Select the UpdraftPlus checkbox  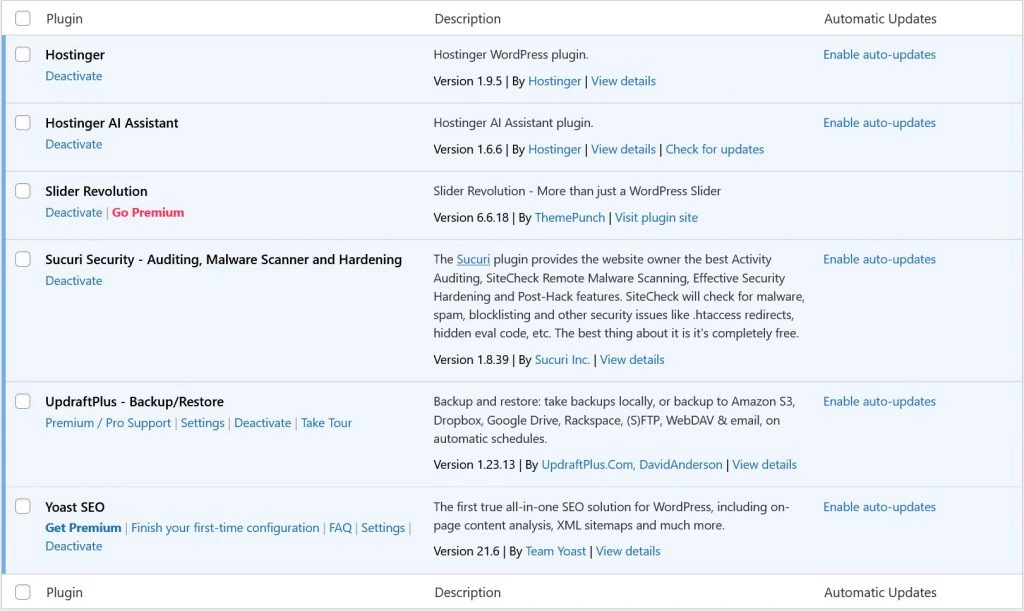(x=23, y=401)
